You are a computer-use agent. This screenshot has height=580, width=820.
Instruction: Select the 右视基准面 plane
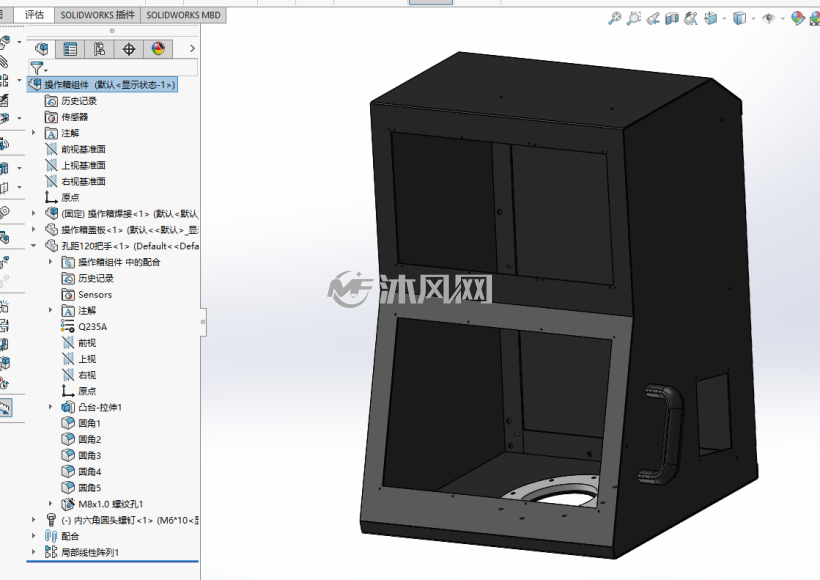(x=76, y=181)
